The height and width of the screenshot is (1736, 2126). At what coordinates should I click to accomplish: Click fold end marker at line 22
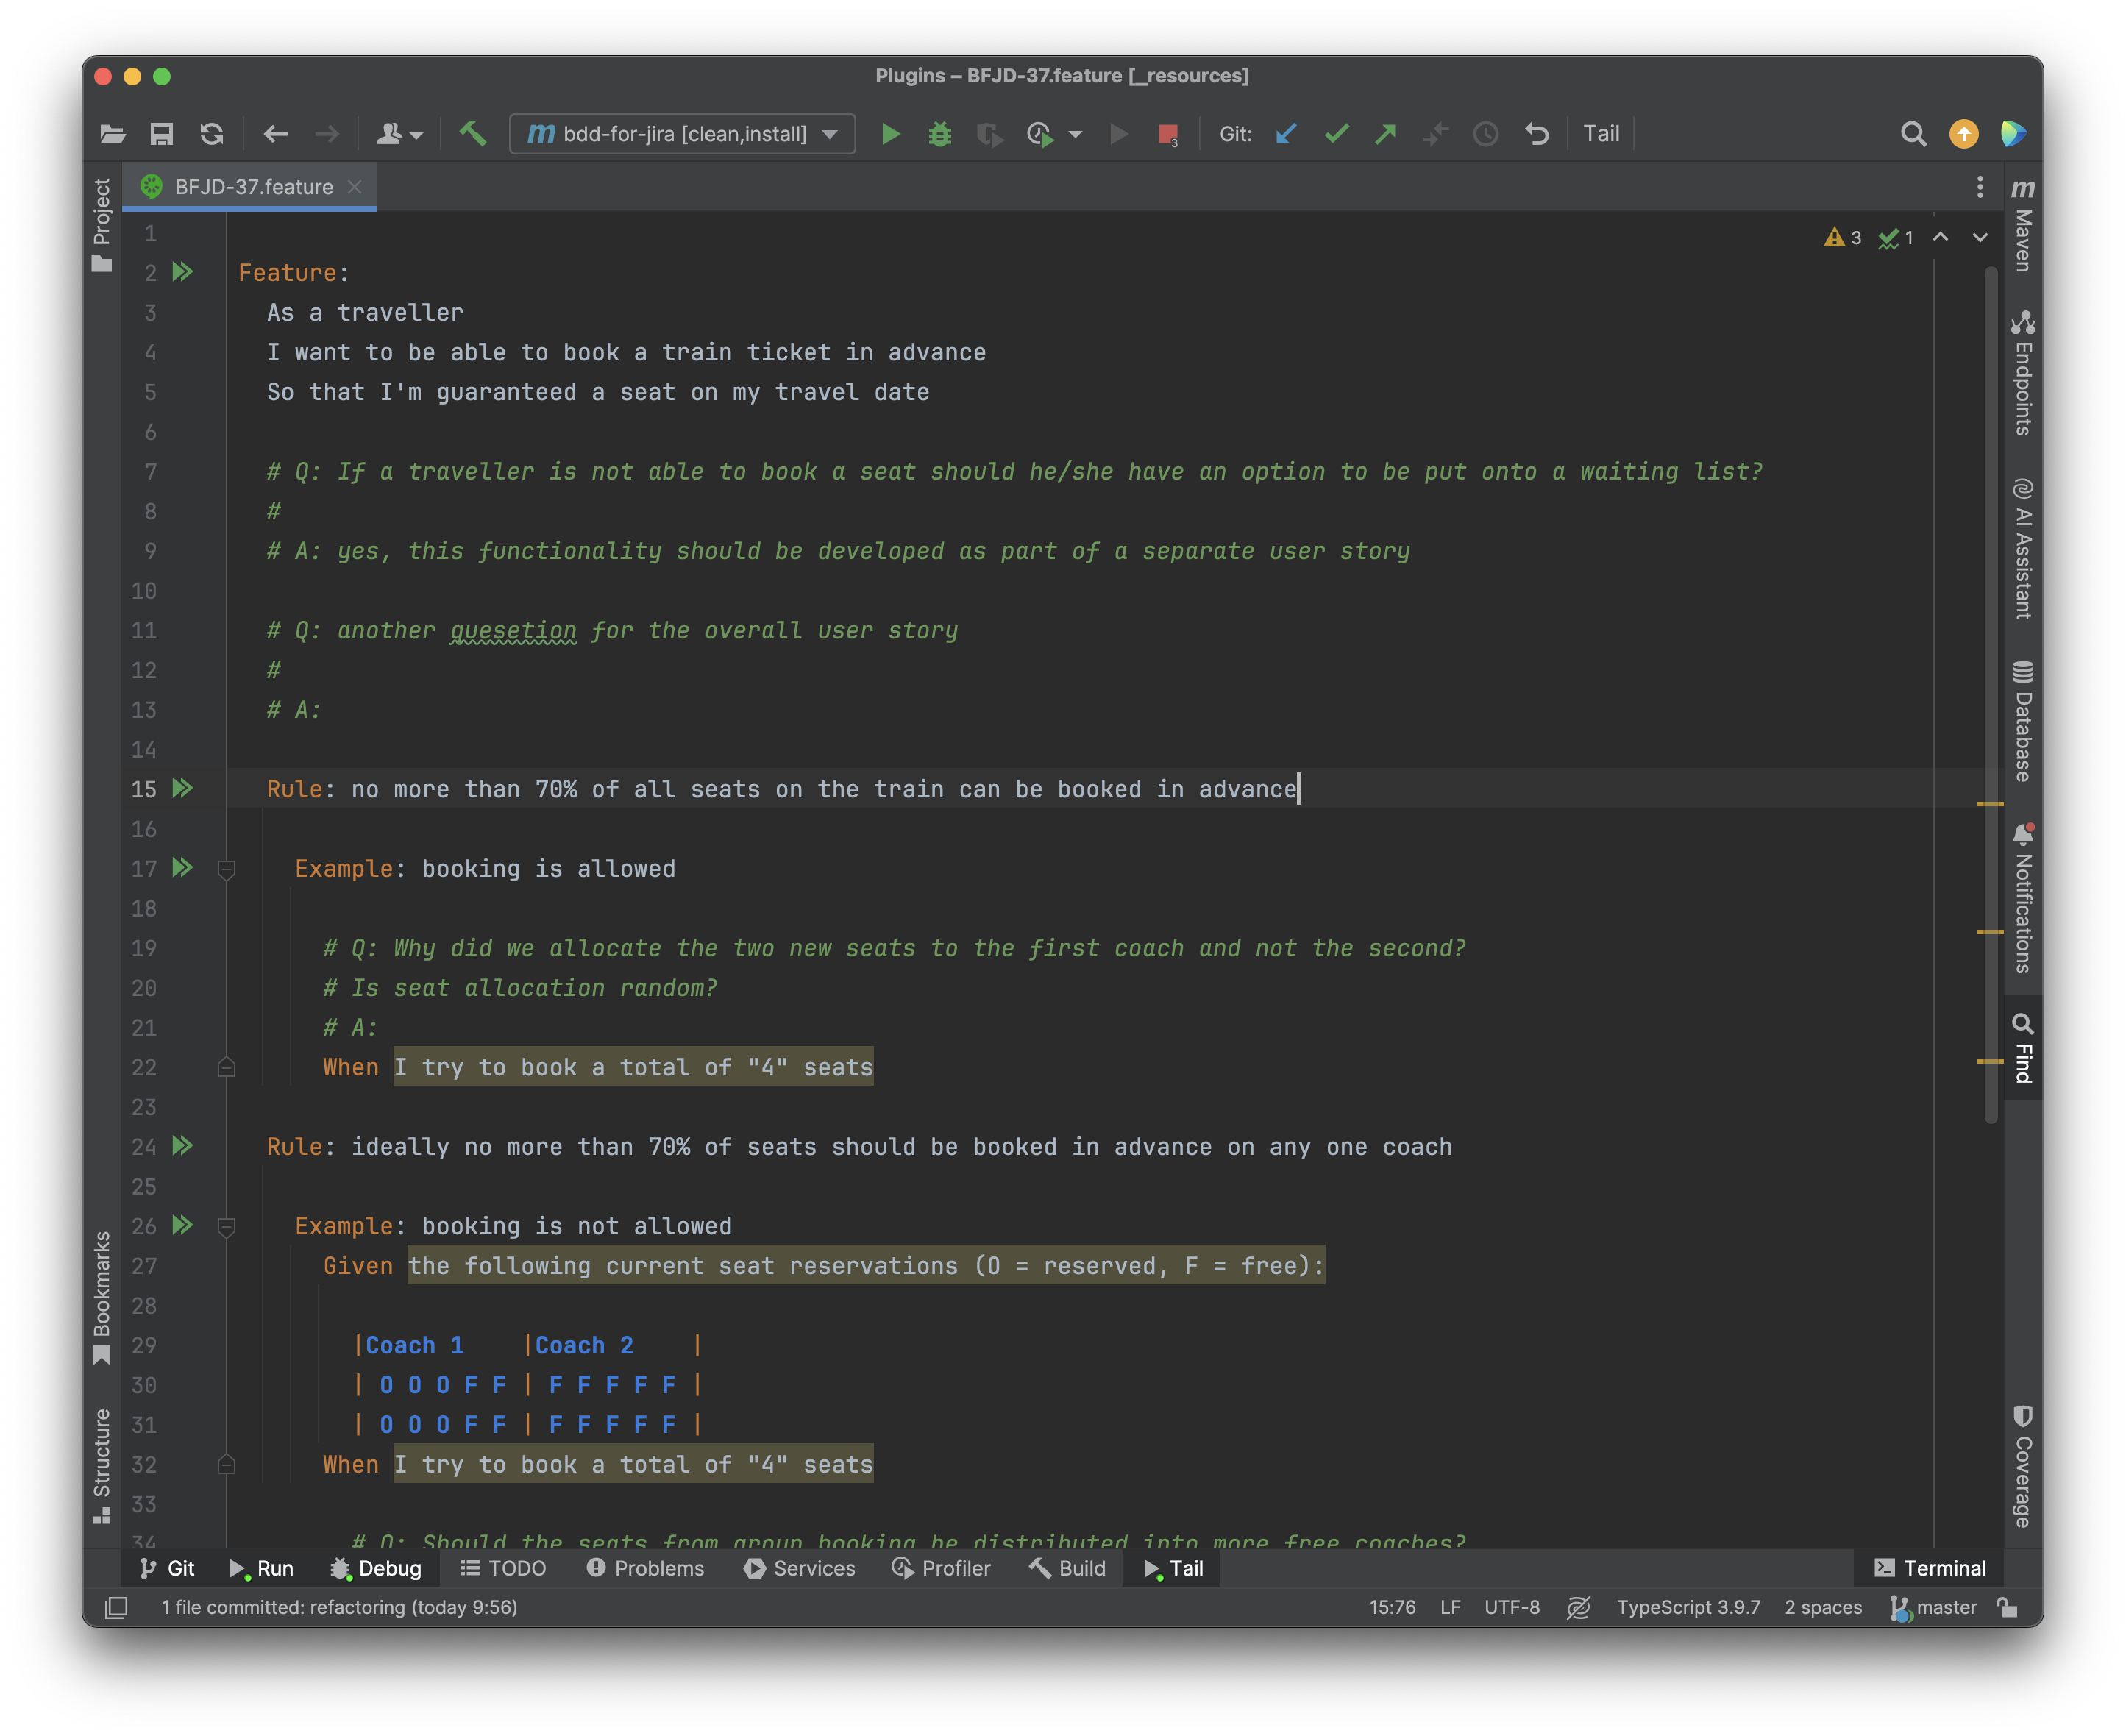[227, 1067]
